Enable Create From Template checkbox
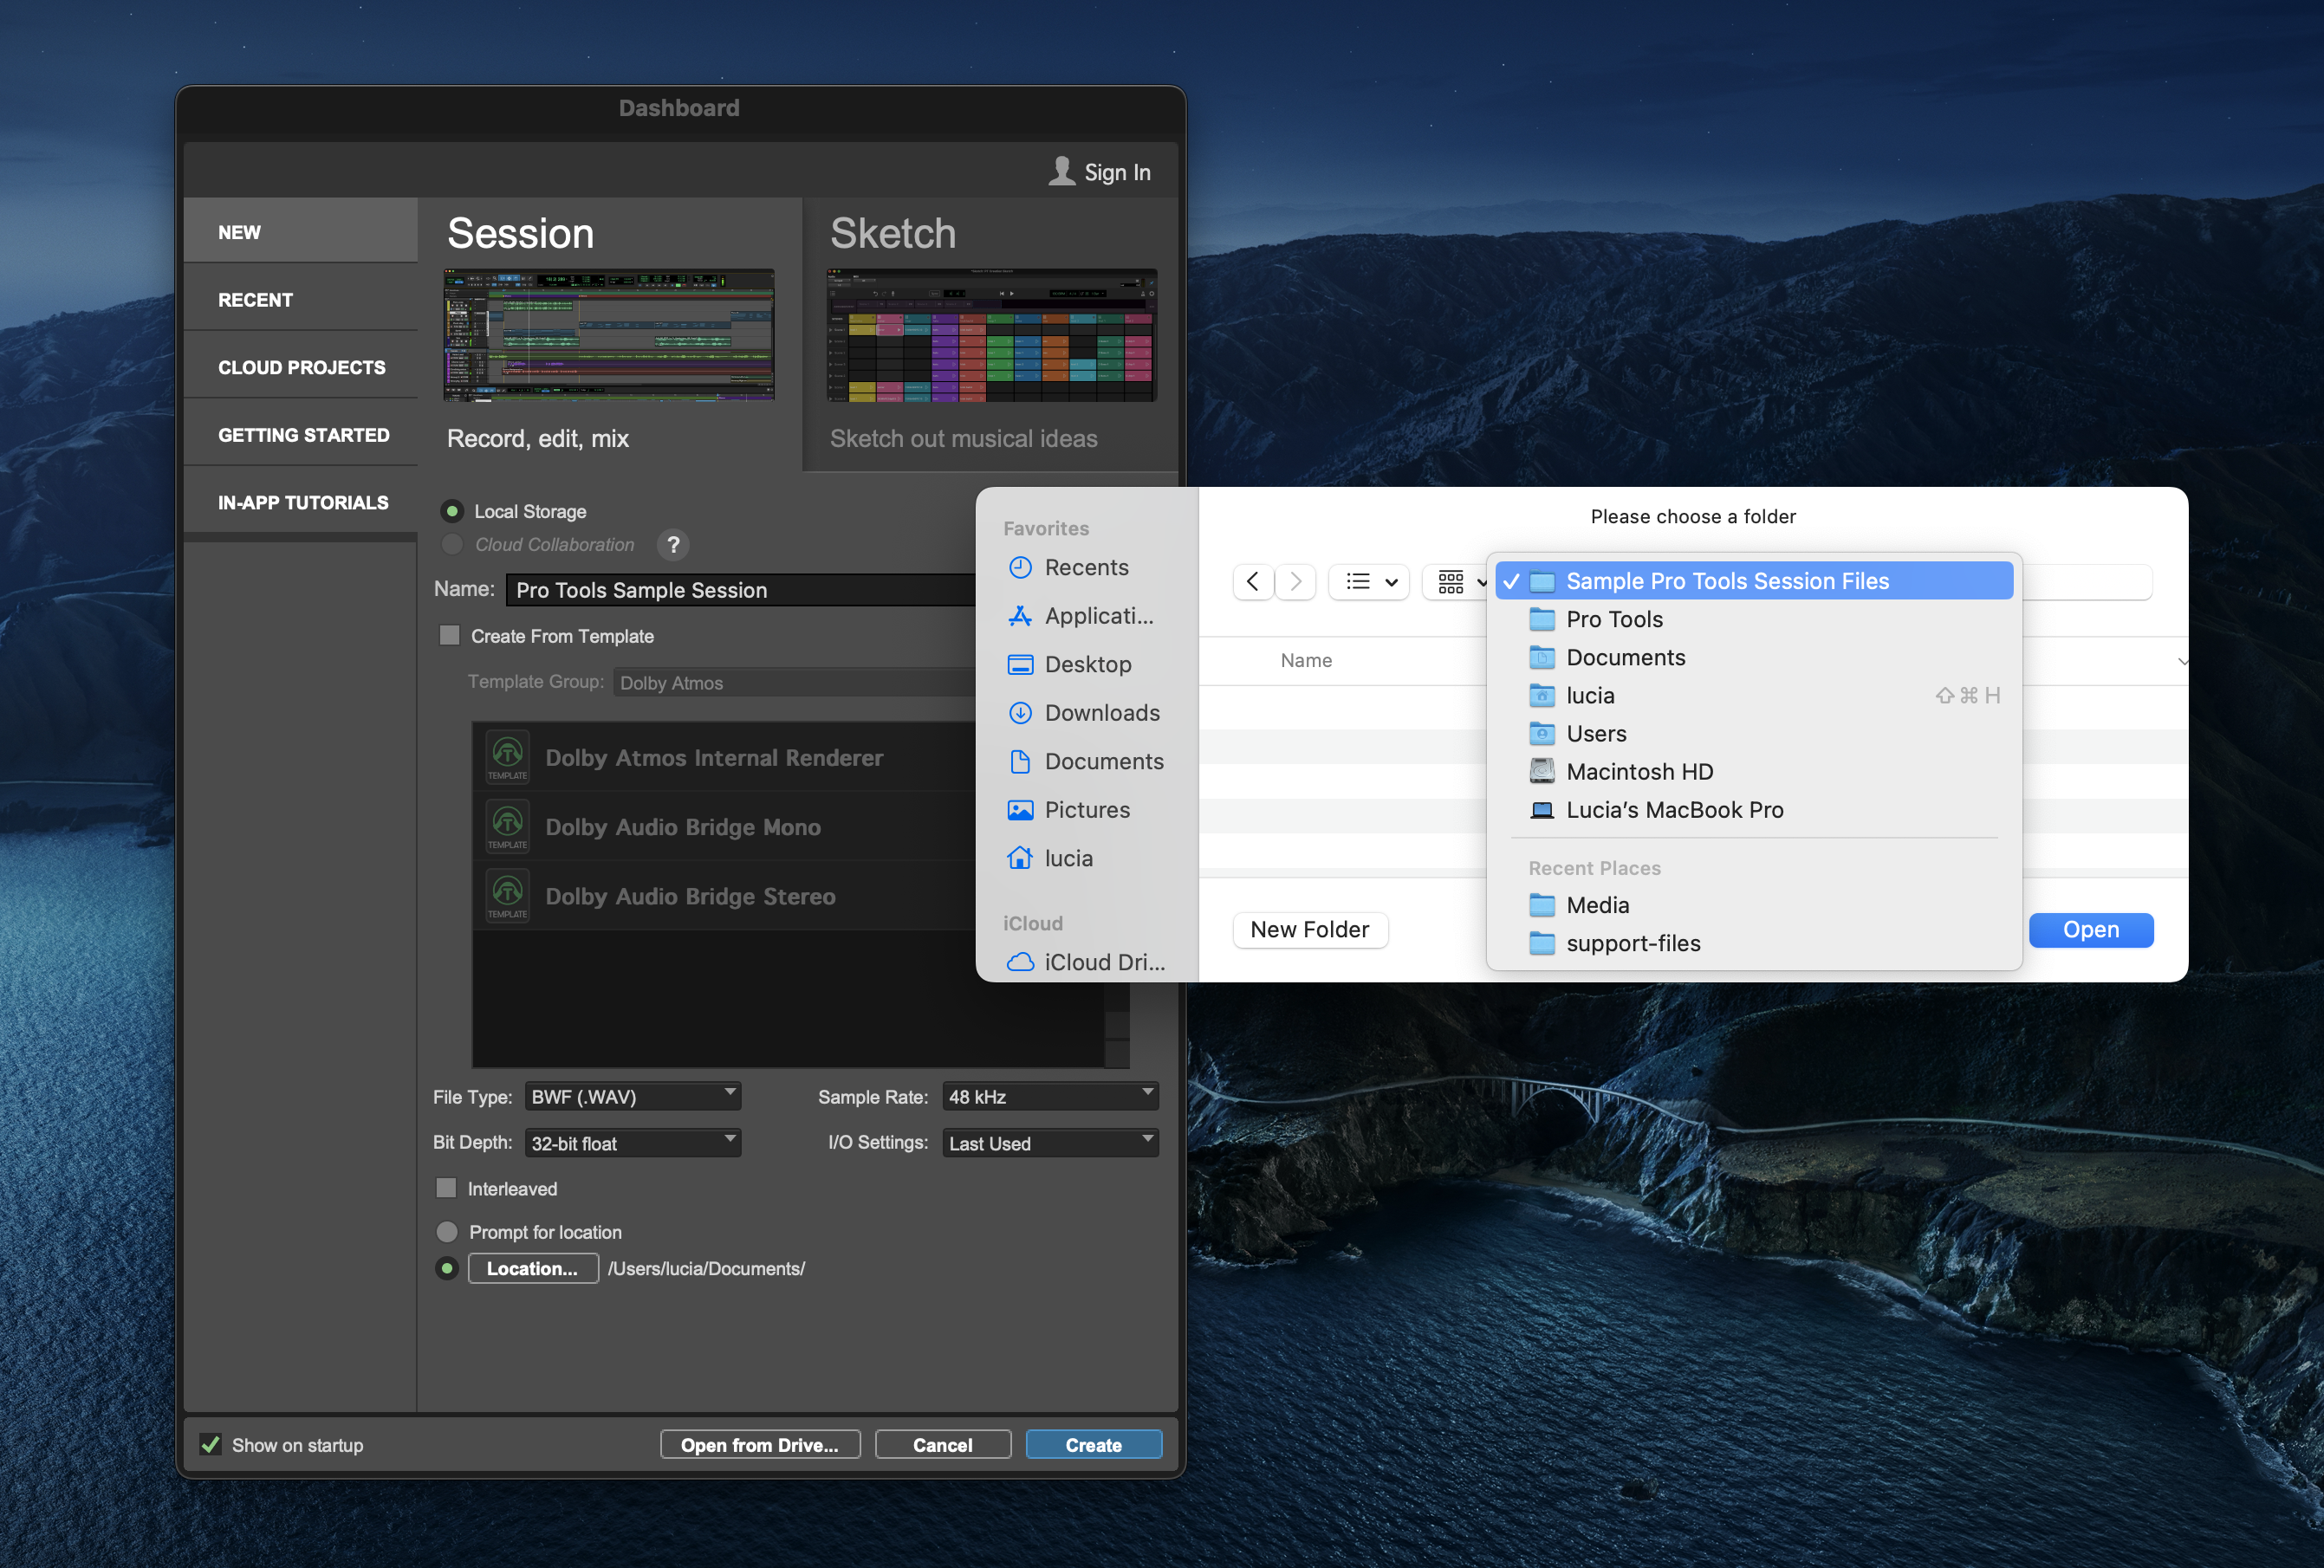 pos(450,636)
